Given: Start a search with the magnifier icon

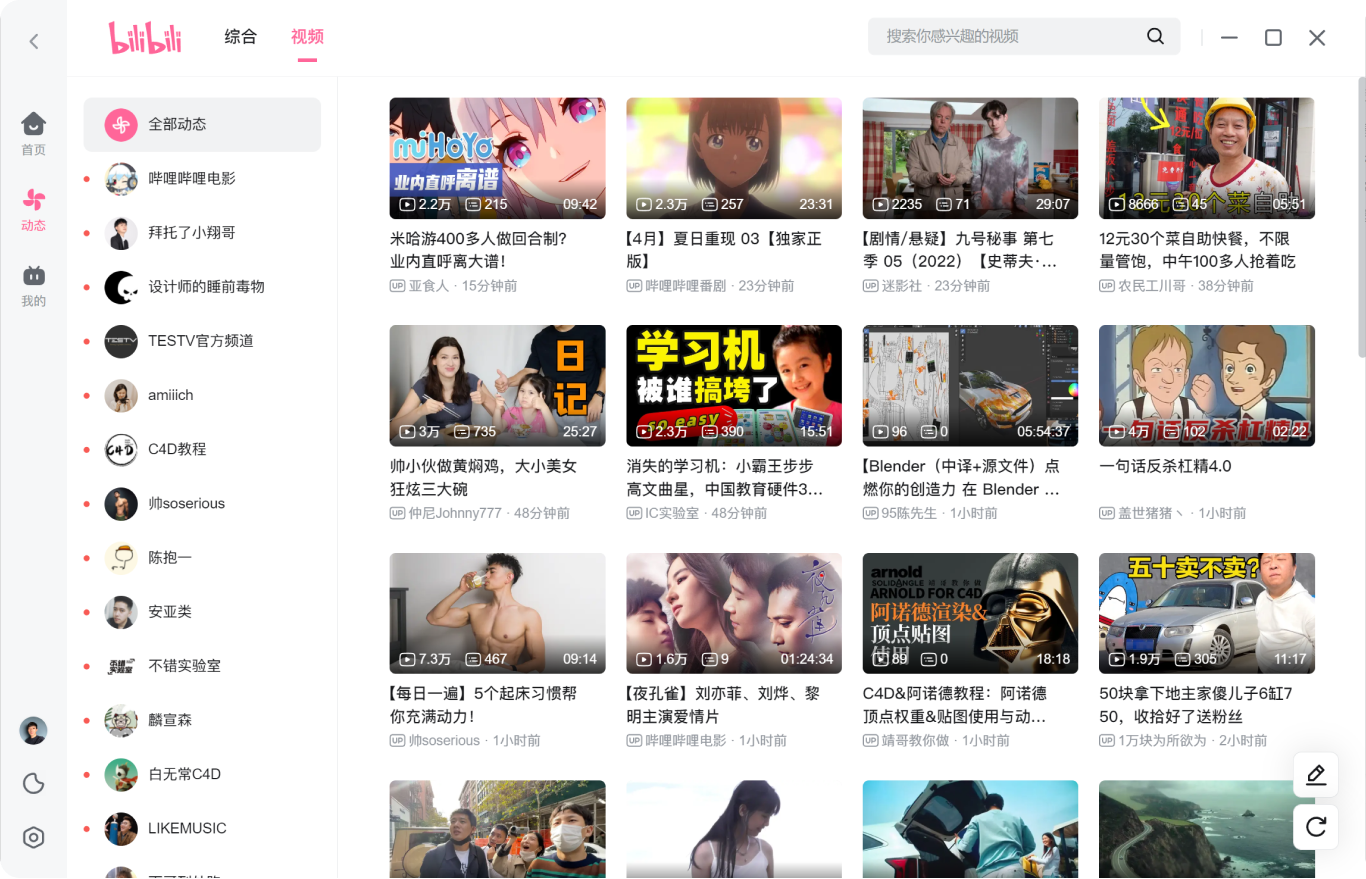Looking at the screenshot, I should point(1155,36).
